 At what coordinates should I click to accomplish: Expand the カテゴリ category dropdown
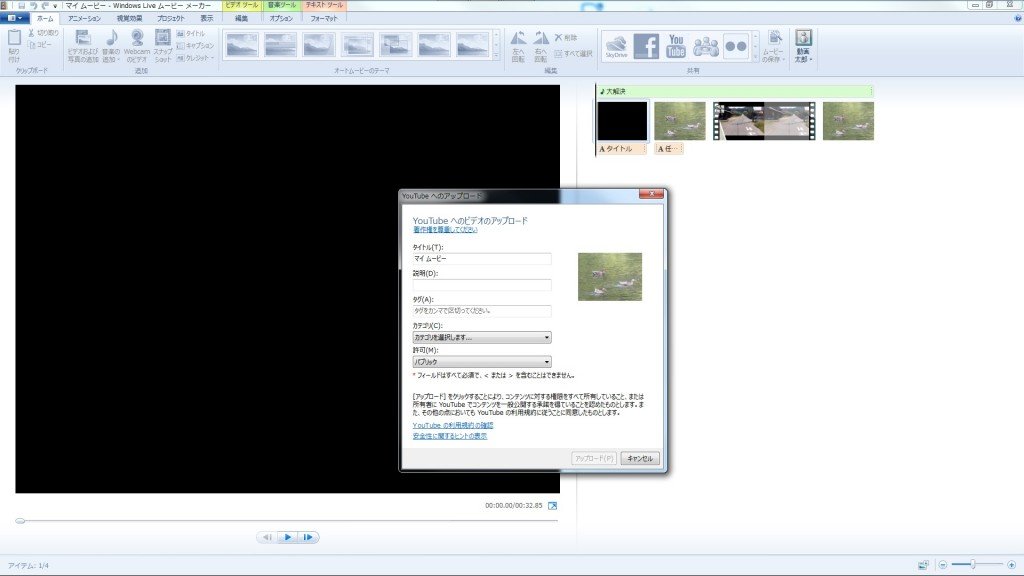[x=482, y=338]
